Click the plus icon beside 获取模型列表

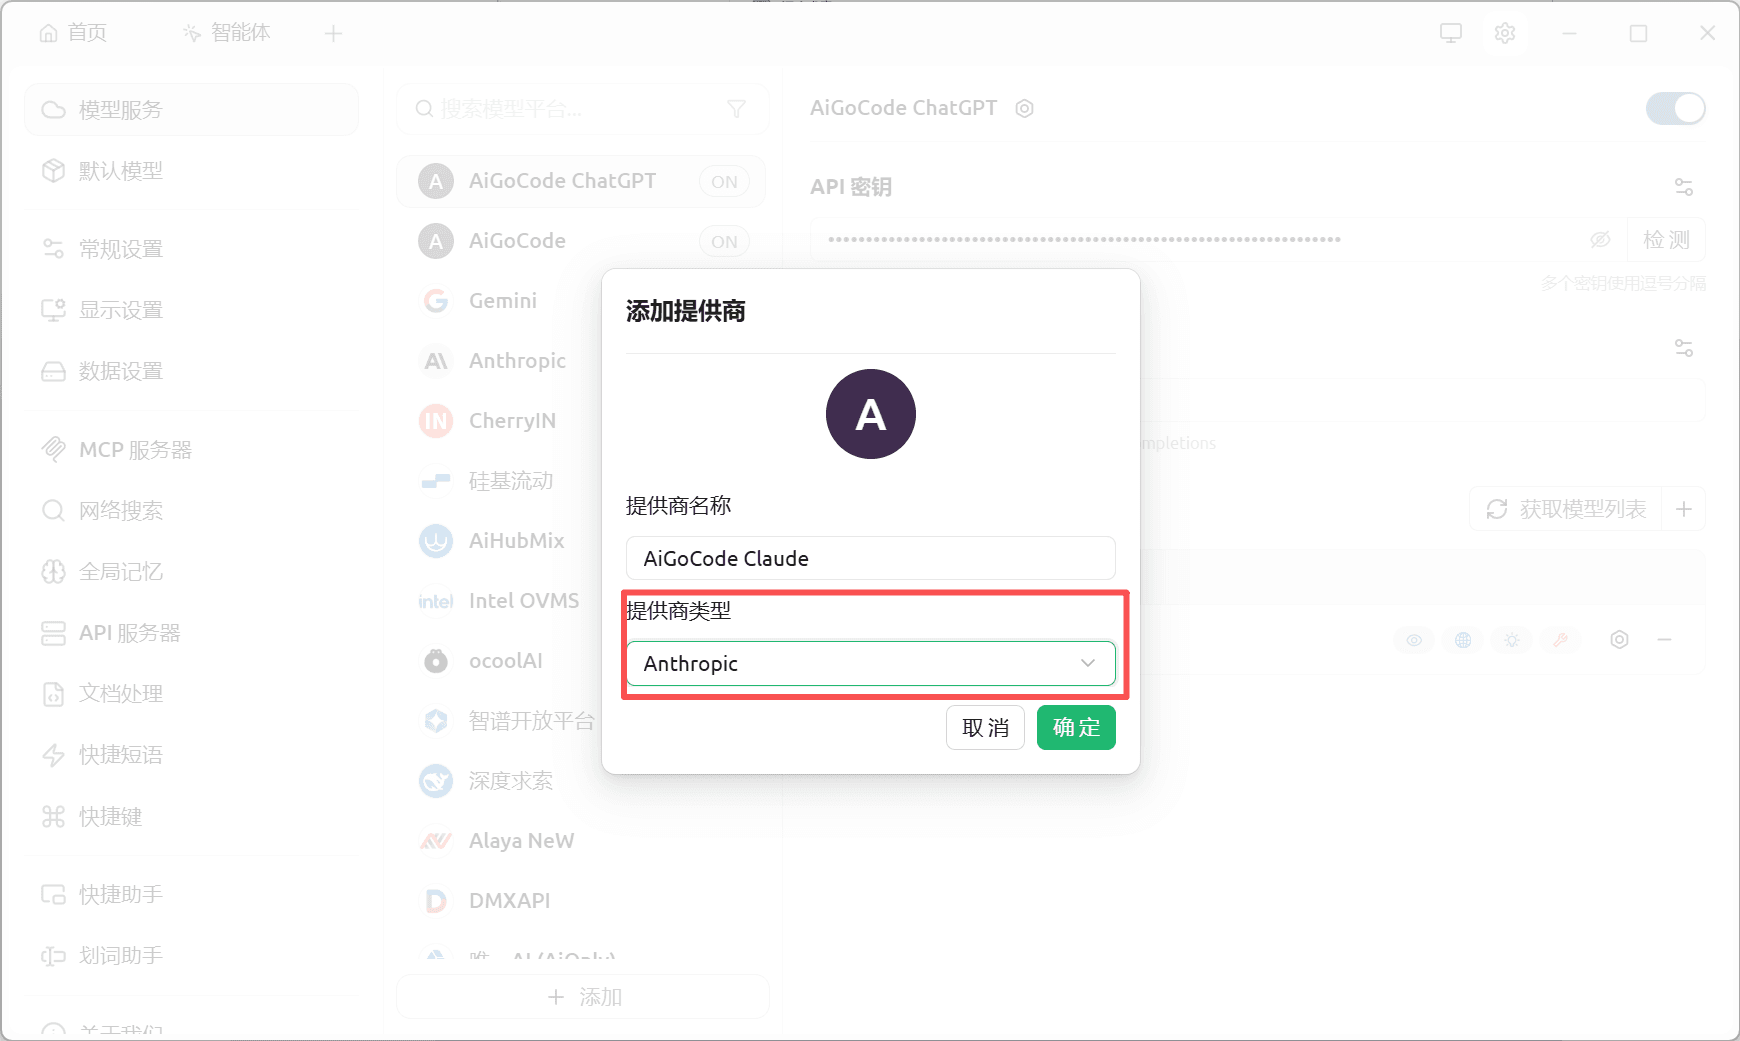tap(1684, 509)
